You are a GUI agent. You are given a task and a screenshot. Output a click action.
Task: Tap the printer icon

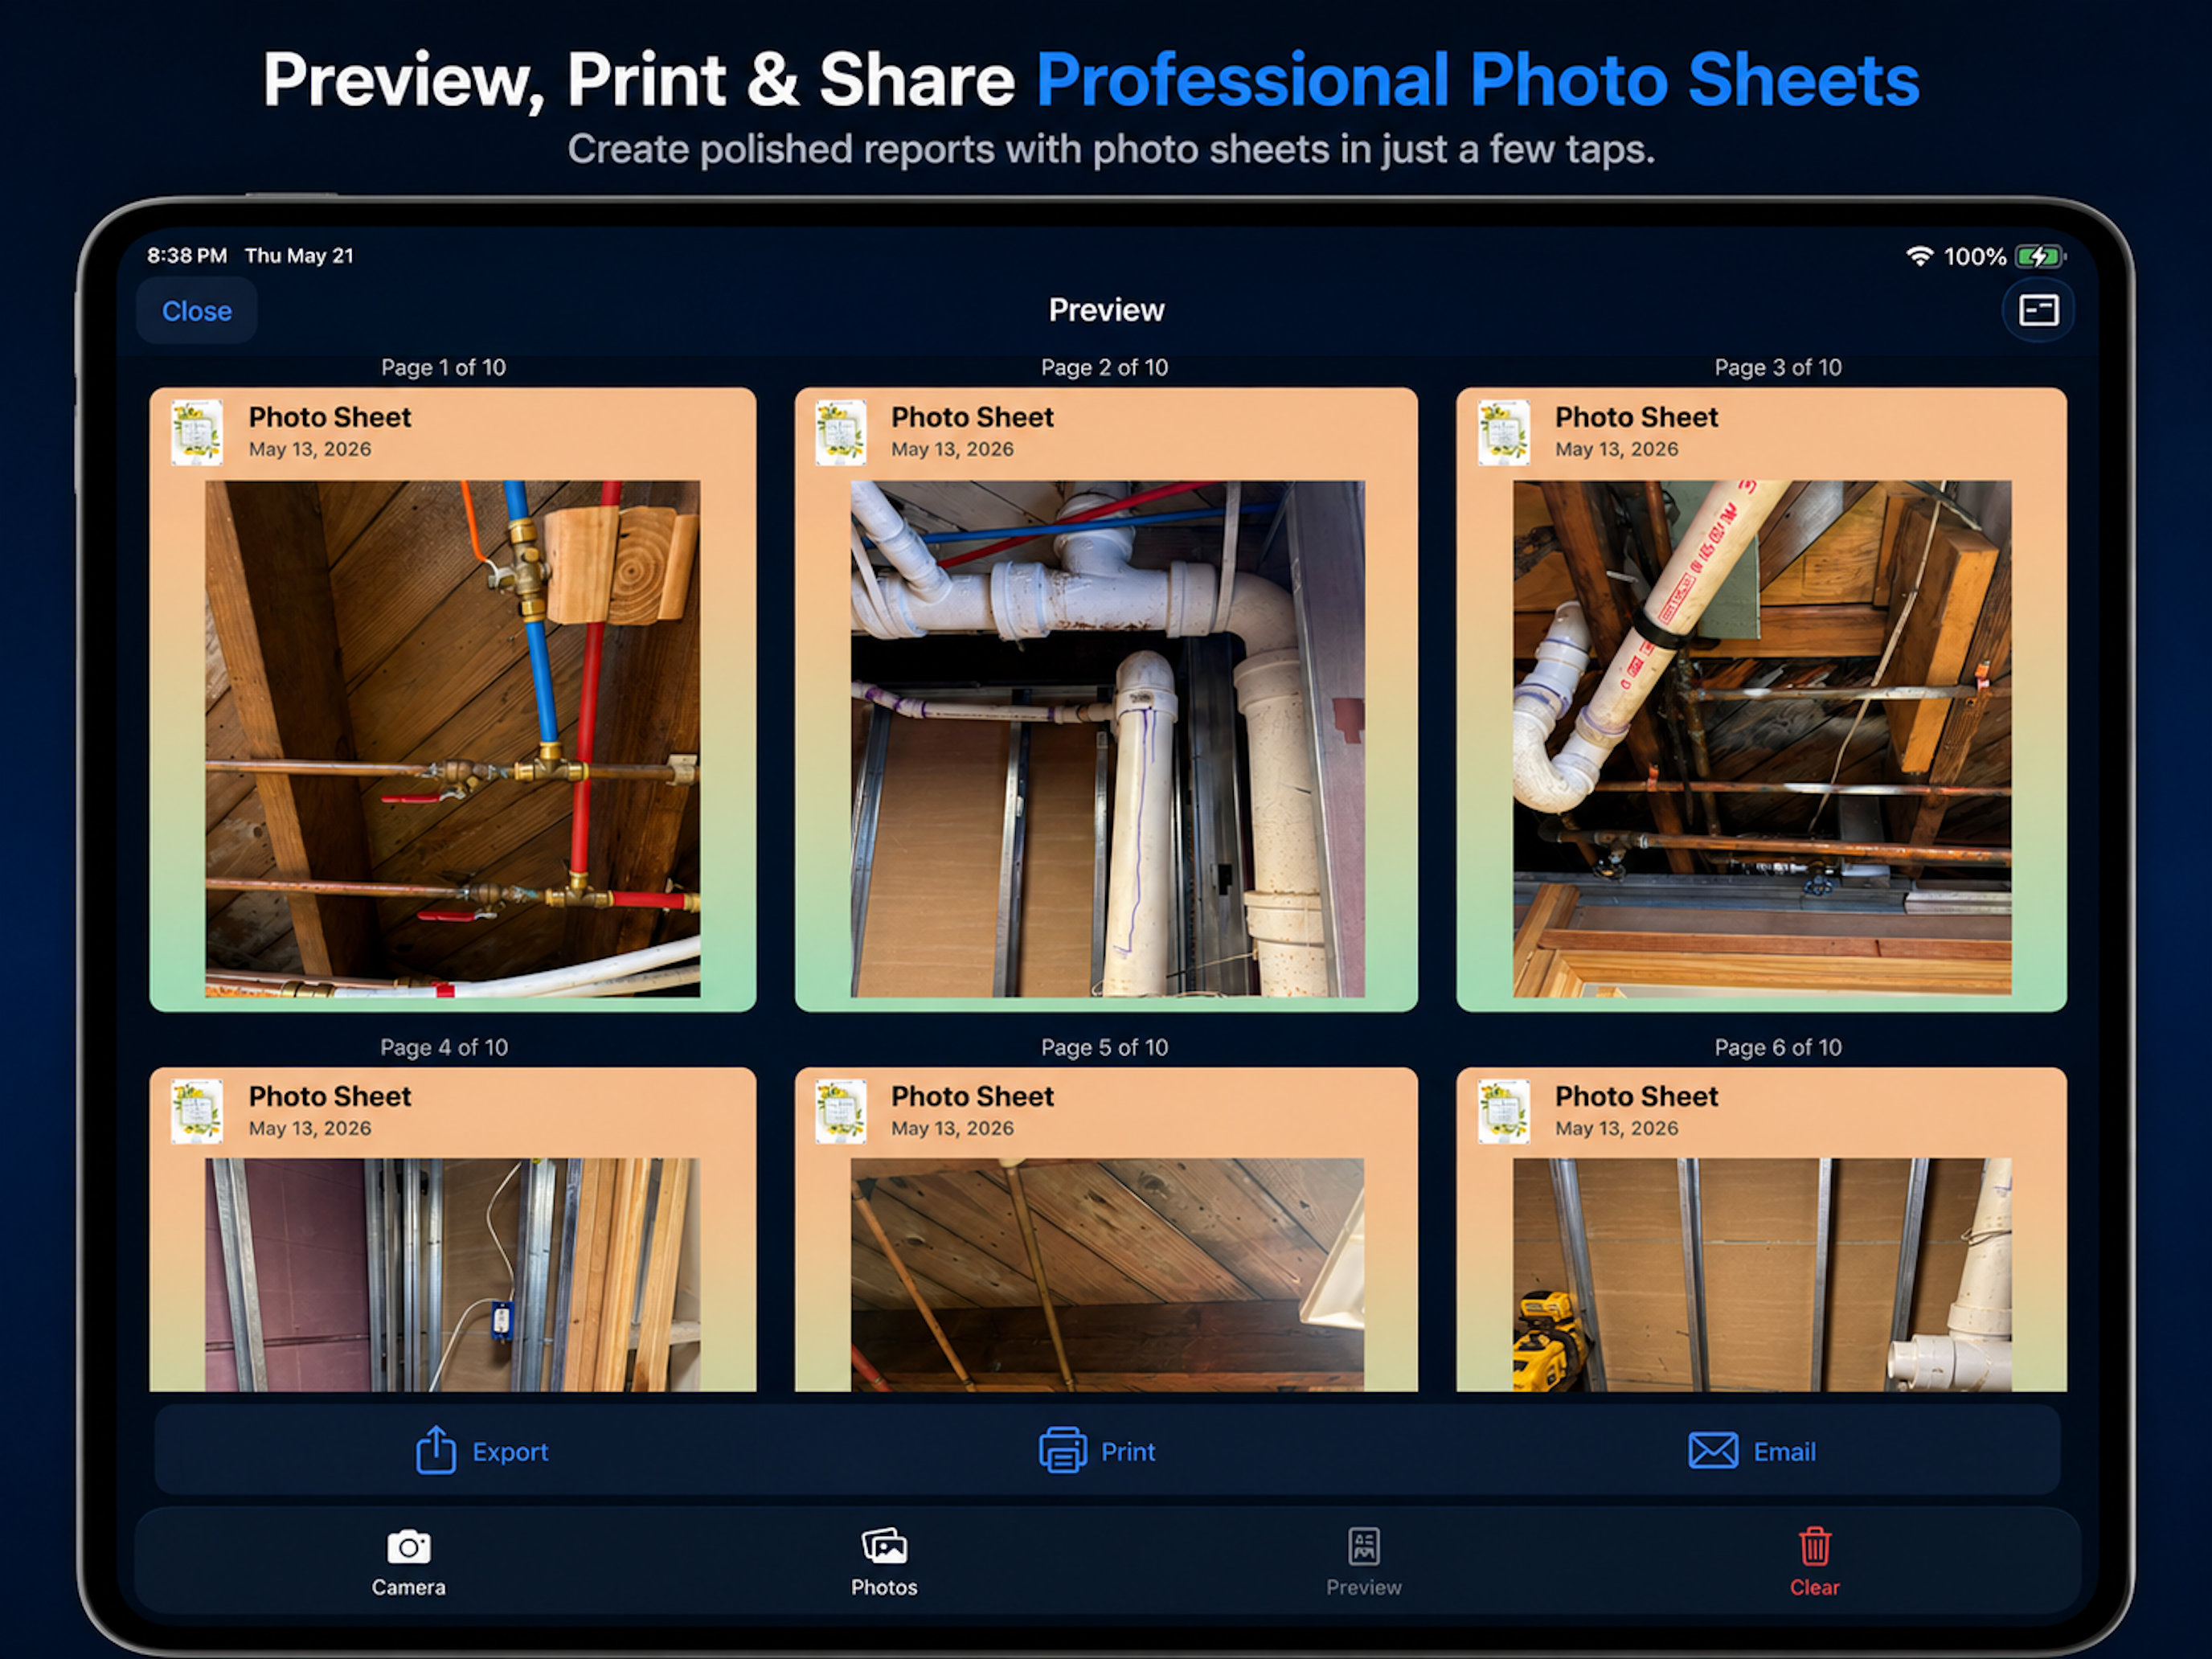(1062, 1450)
